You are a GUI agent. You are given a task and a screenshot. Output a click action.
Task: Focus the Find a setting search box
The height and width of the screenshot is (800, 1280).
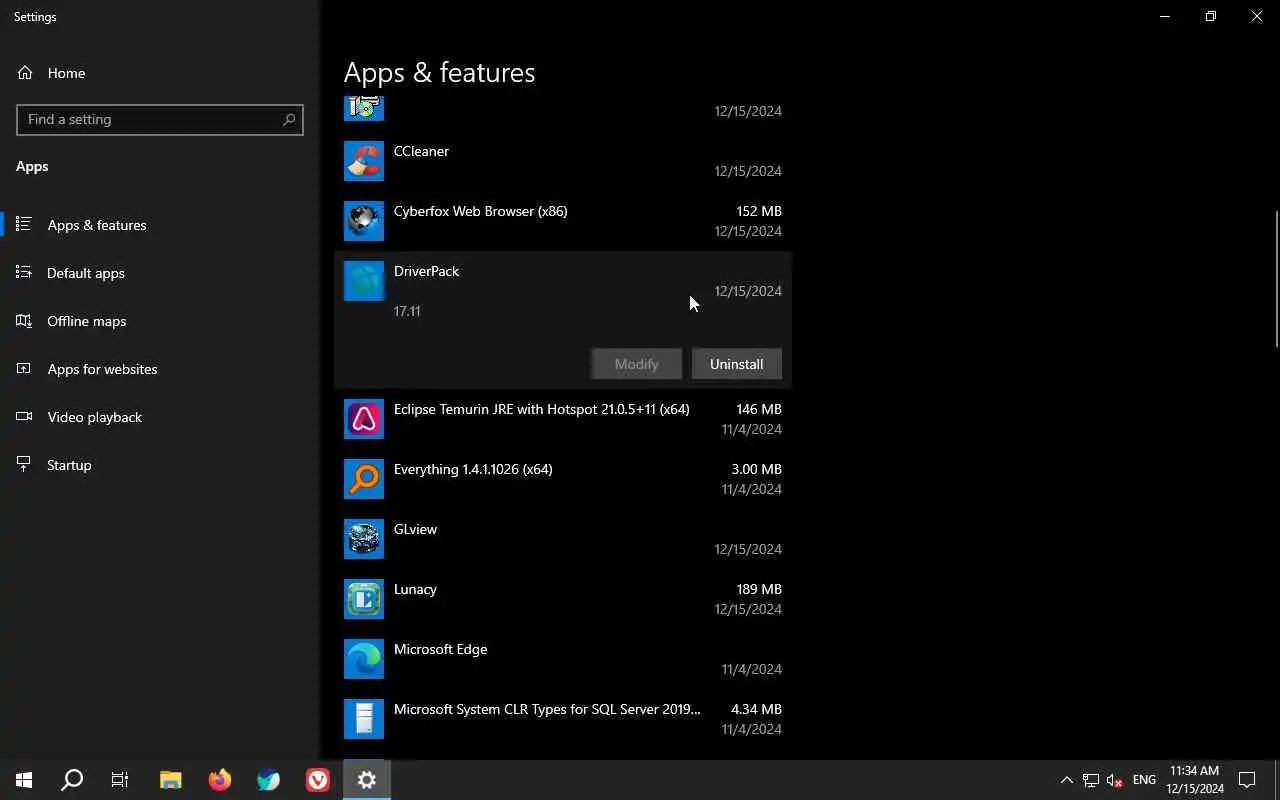pyautogui.click(x=160, y=119)
